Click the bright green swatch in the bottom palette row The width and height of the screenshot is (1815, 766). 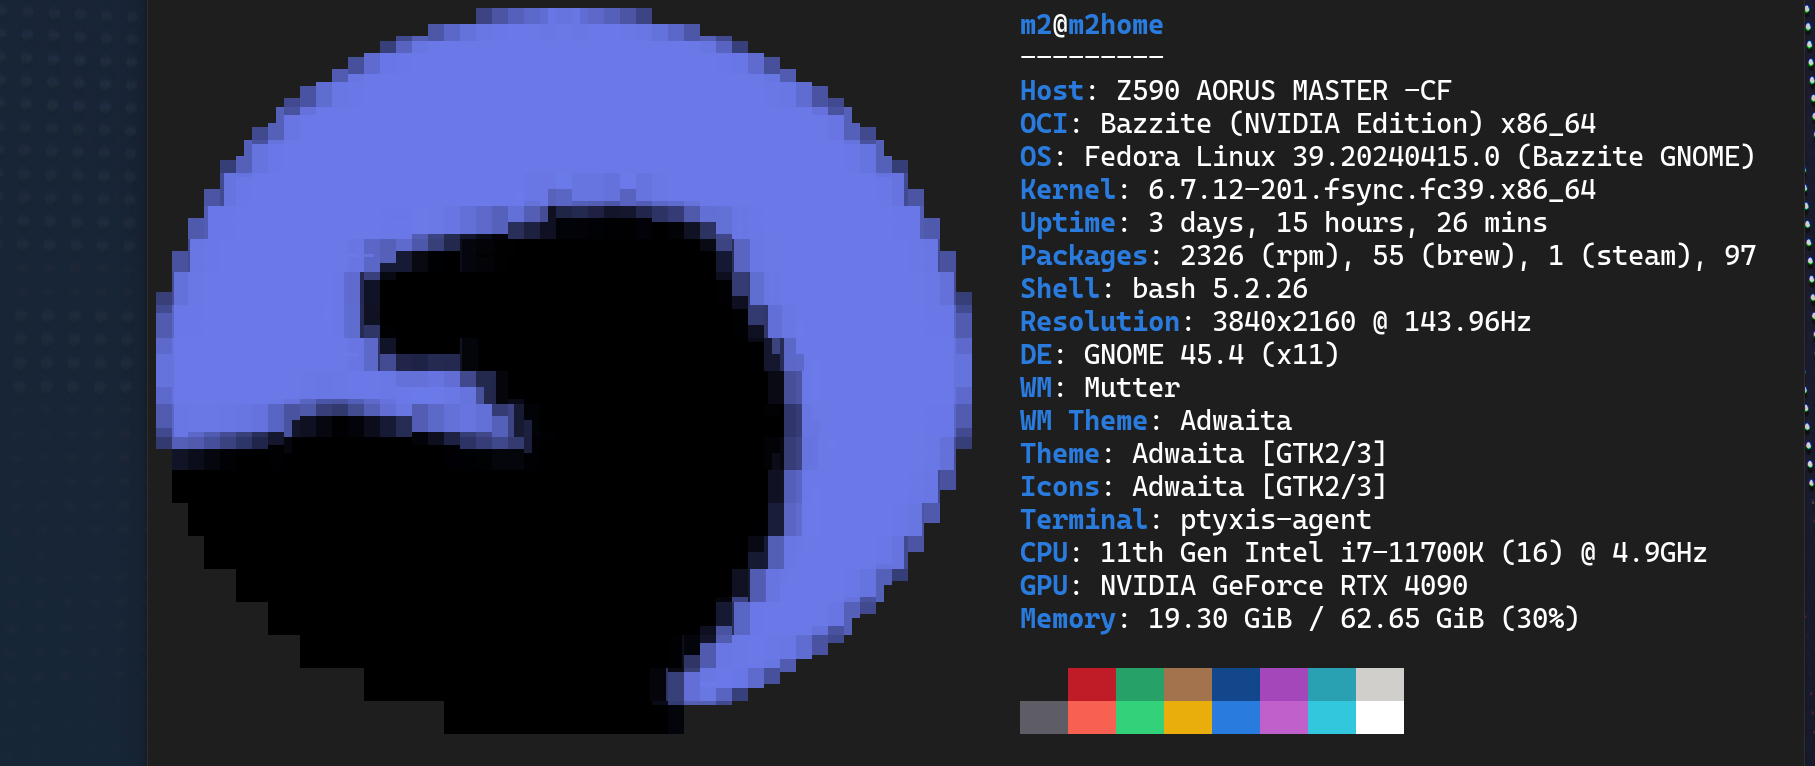point(1140,718)
